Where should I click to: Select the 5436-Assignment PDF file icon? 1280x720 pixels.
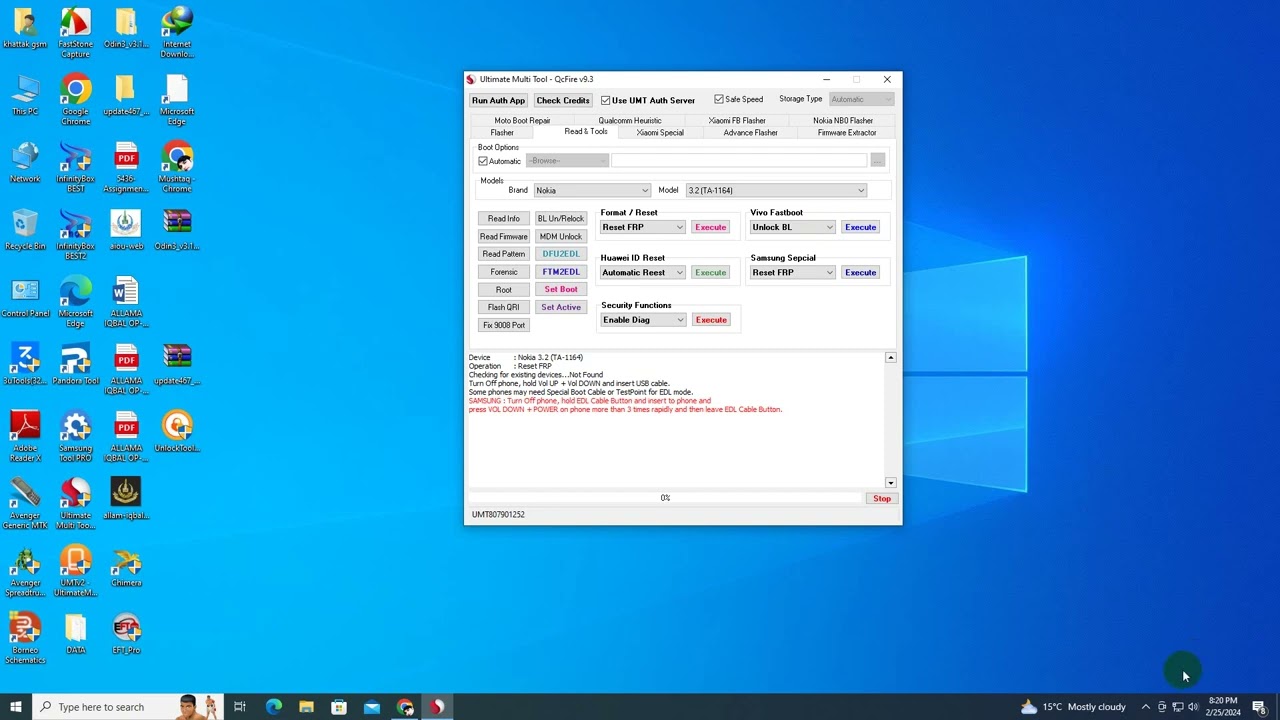[126, 167]
